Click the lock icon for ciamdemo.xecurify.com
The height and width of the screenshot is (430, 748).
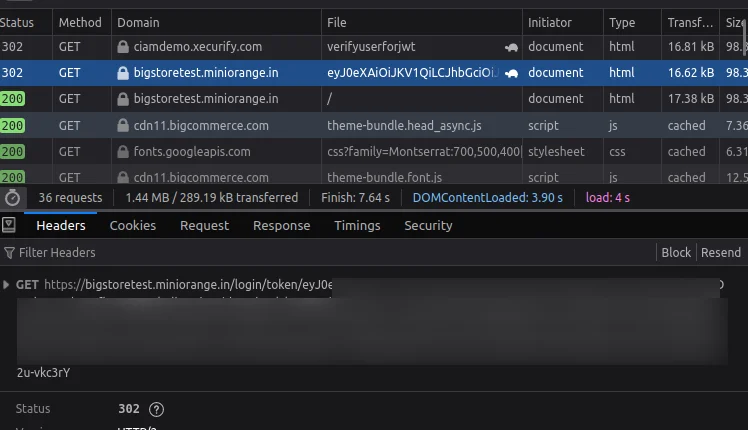click(123, 47)
